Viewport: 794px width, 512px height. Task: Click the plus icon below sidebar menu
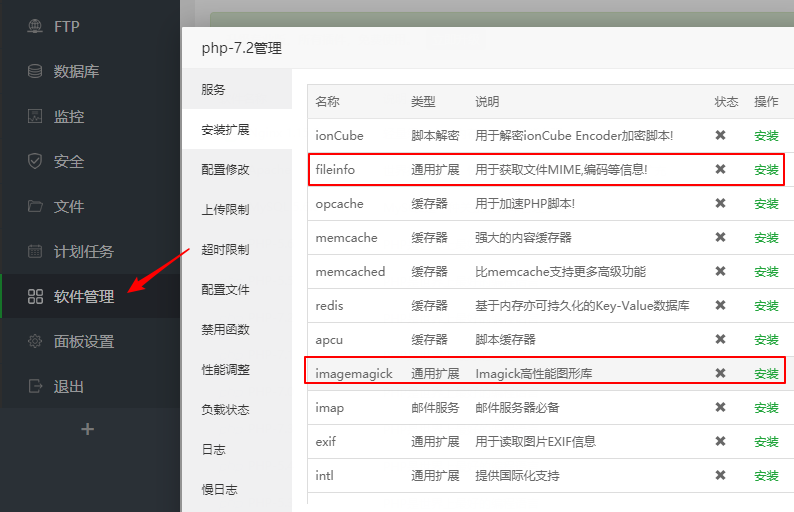88,429
